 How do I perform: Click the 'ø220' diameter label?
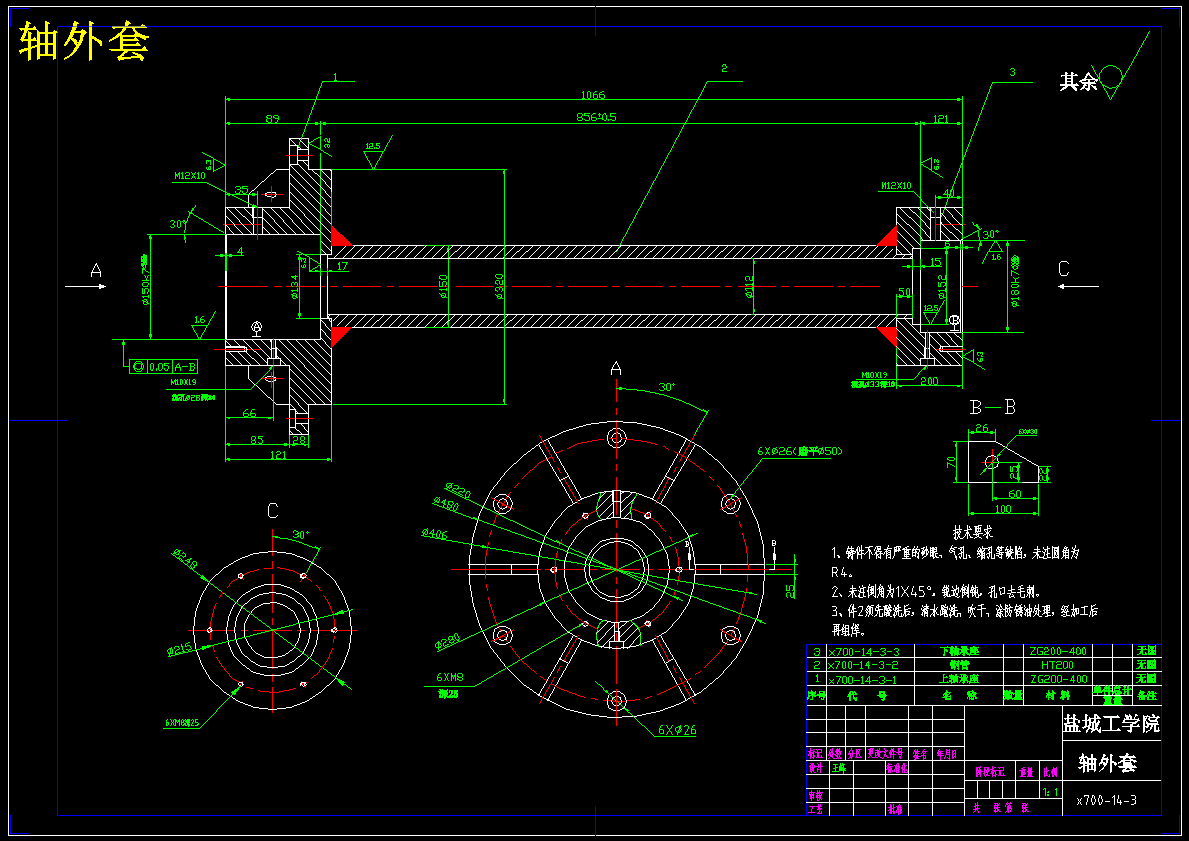(x=457, y=491)
